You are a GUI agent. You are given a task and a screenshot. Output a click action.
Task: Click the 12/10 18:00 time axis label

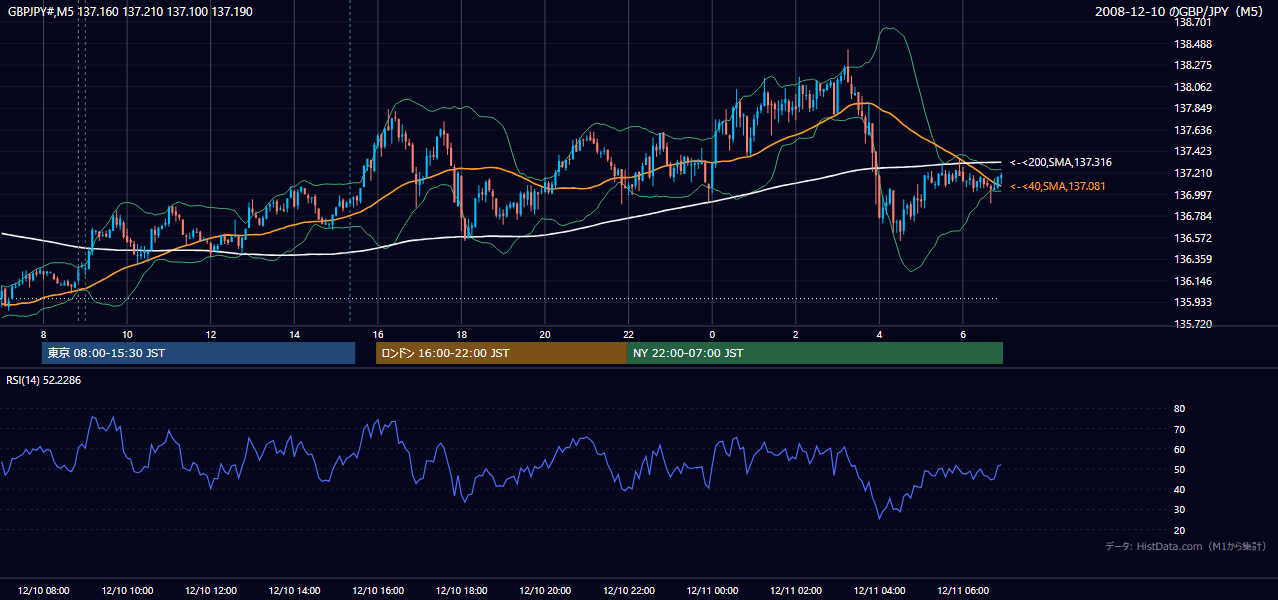(461, 591)
